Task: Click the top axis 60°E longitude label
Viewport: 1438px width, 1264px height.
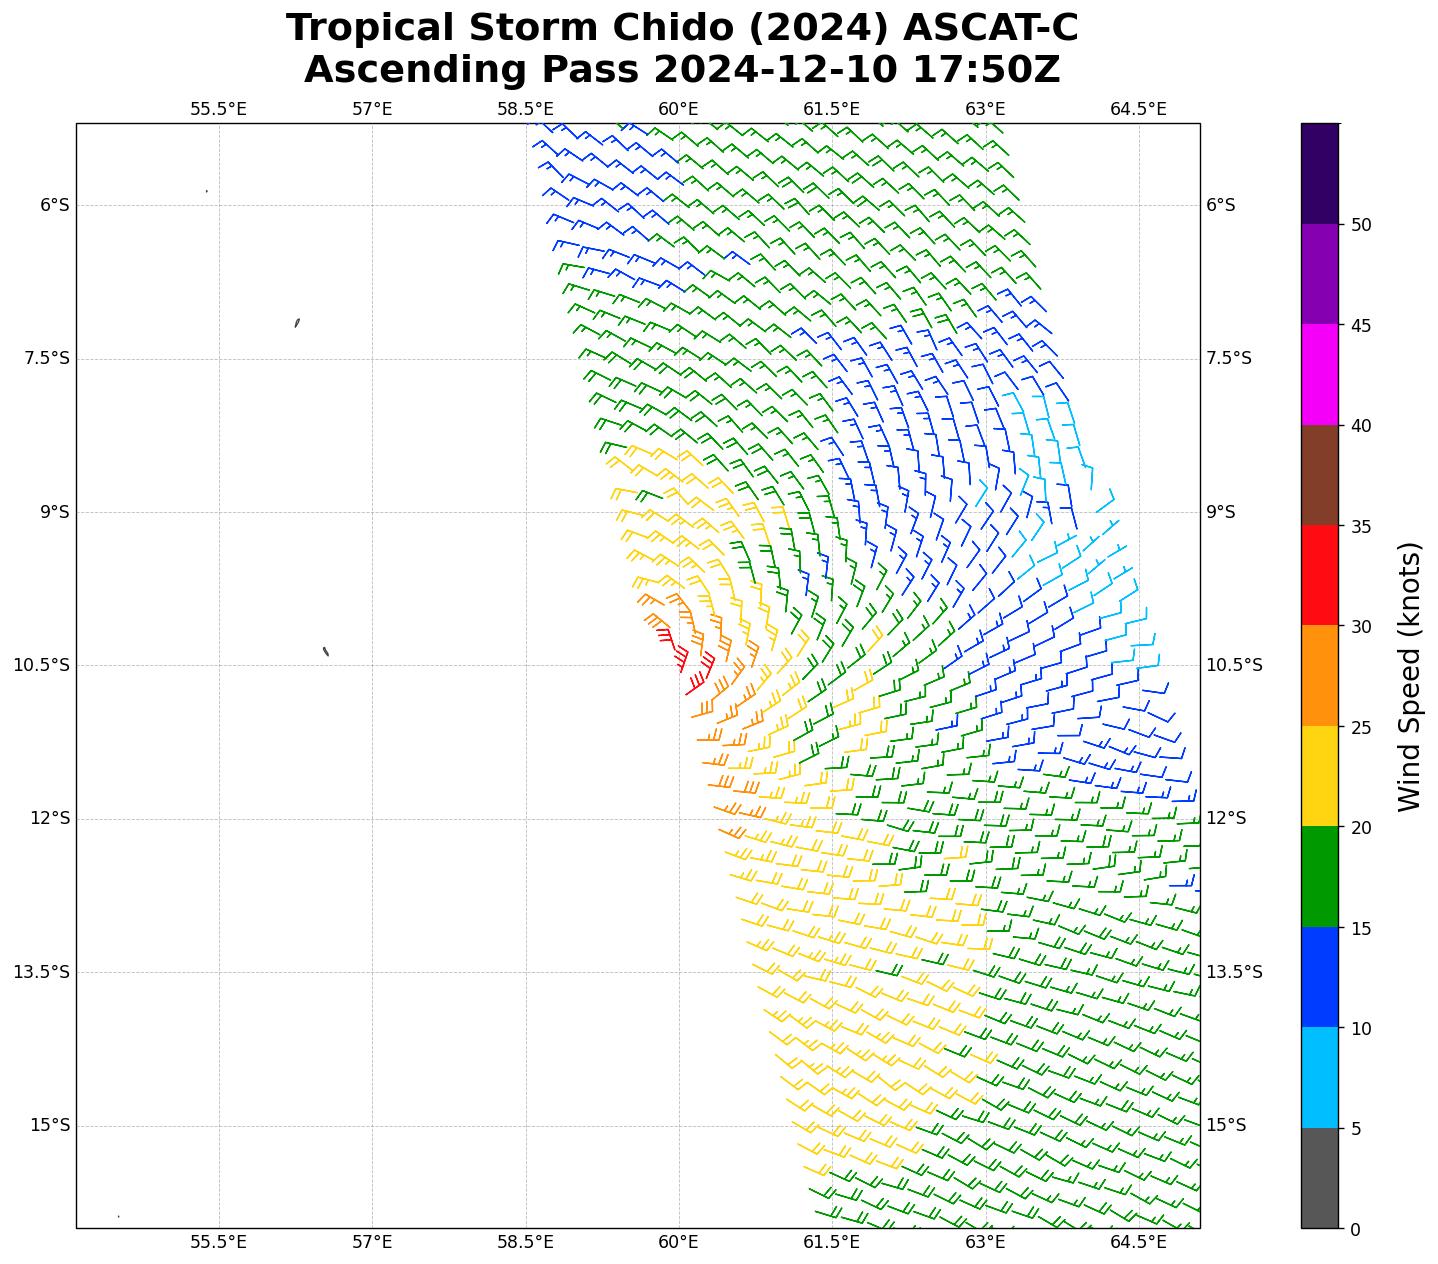Action: [x=678, y=109]
